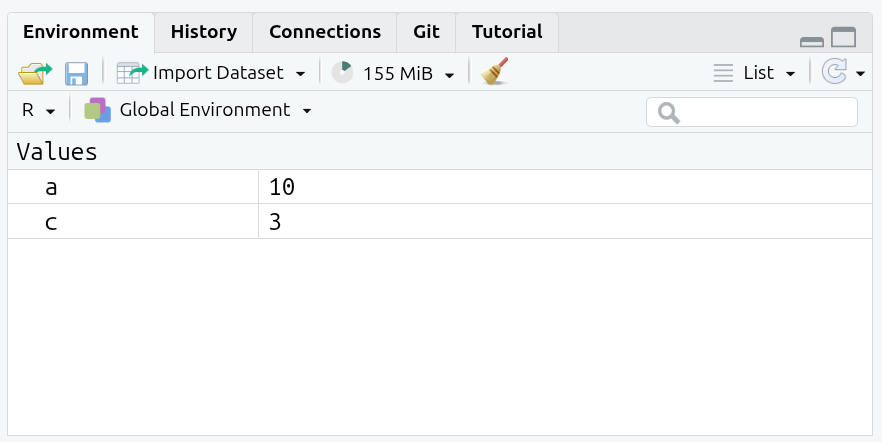Save workspace with the floppy disk icon

pyautogui.click(x=77, y=73)
